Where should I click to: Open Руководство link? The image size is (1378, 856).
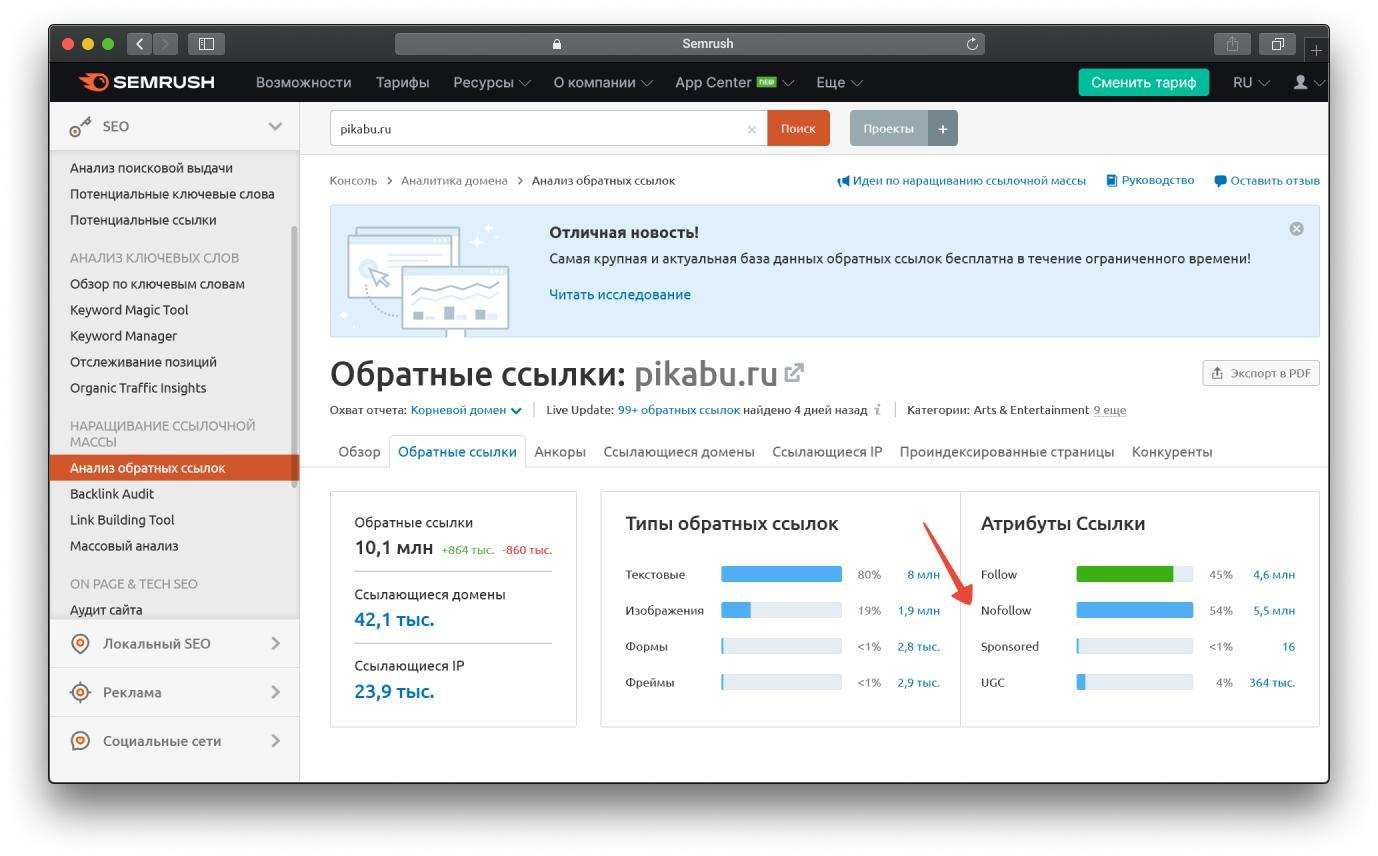coord(1150,180)
